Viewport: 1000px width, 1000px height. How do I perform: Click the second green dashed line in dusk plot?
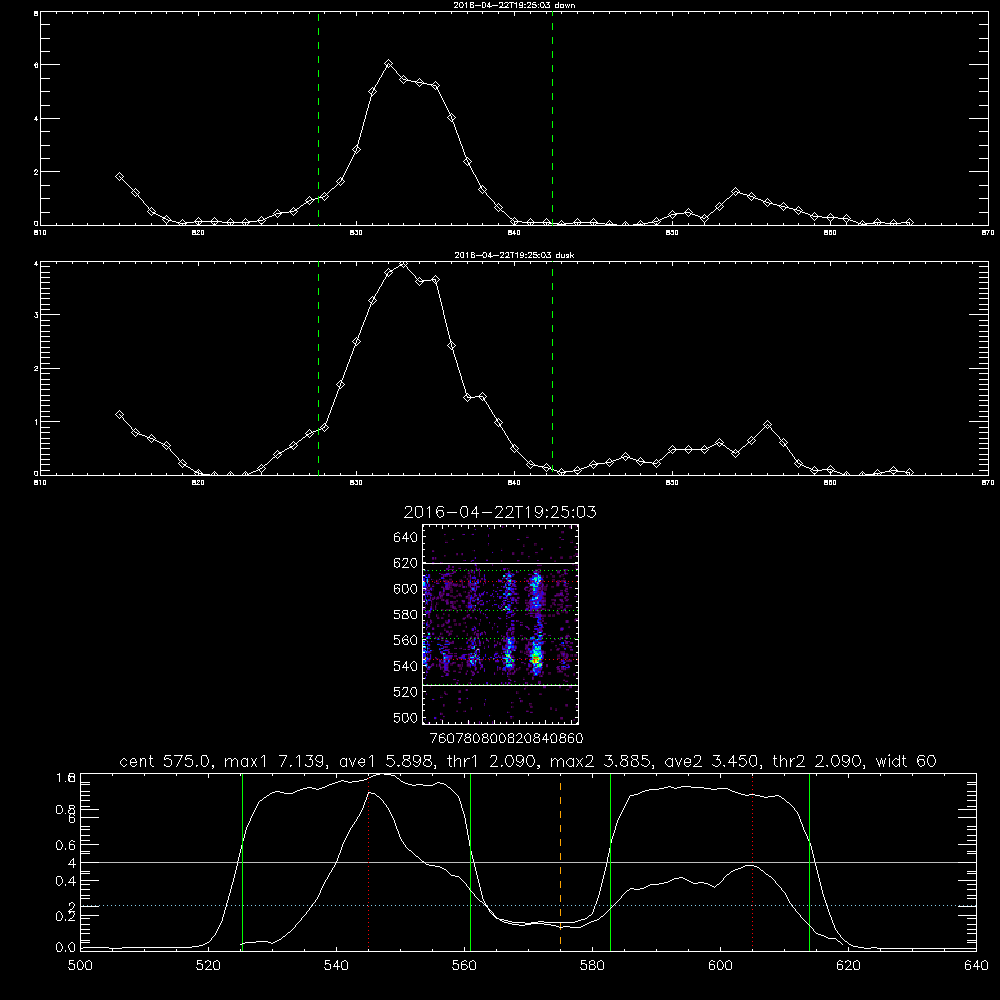click(552, 368)
